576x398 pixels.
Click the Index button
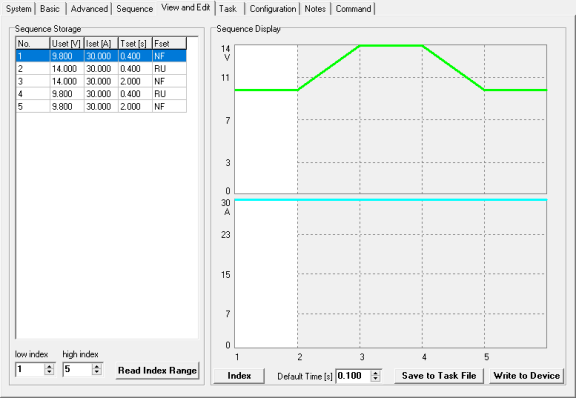239,376
